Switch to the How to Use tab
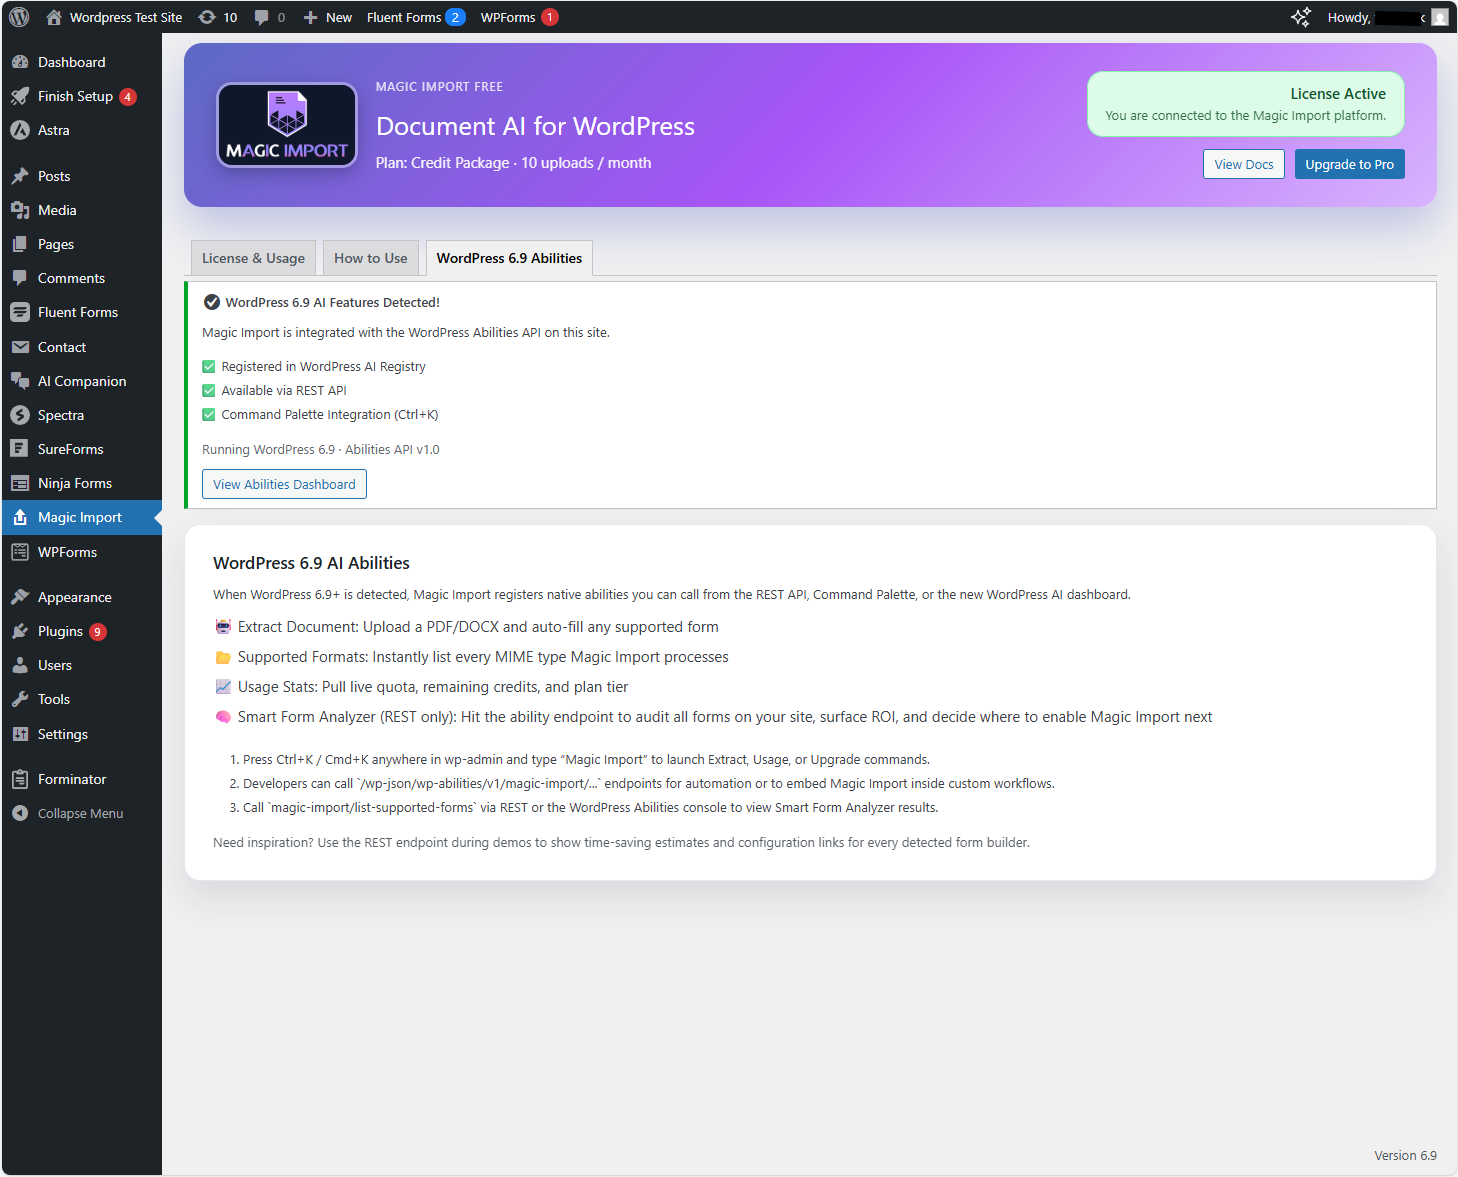 click(x=371, y=258)
